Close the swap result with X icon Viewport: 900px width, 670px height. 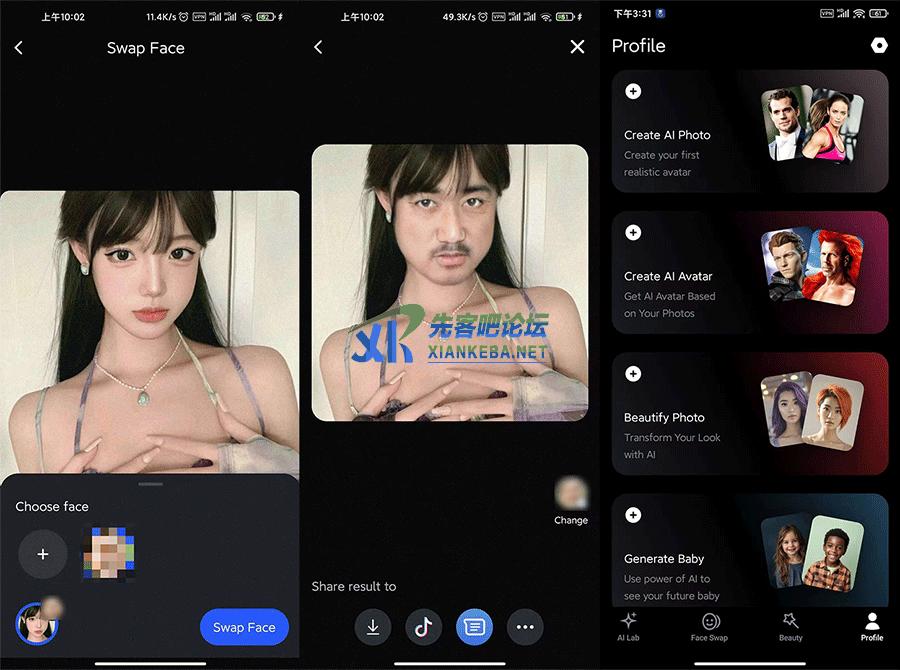[577, 47]
